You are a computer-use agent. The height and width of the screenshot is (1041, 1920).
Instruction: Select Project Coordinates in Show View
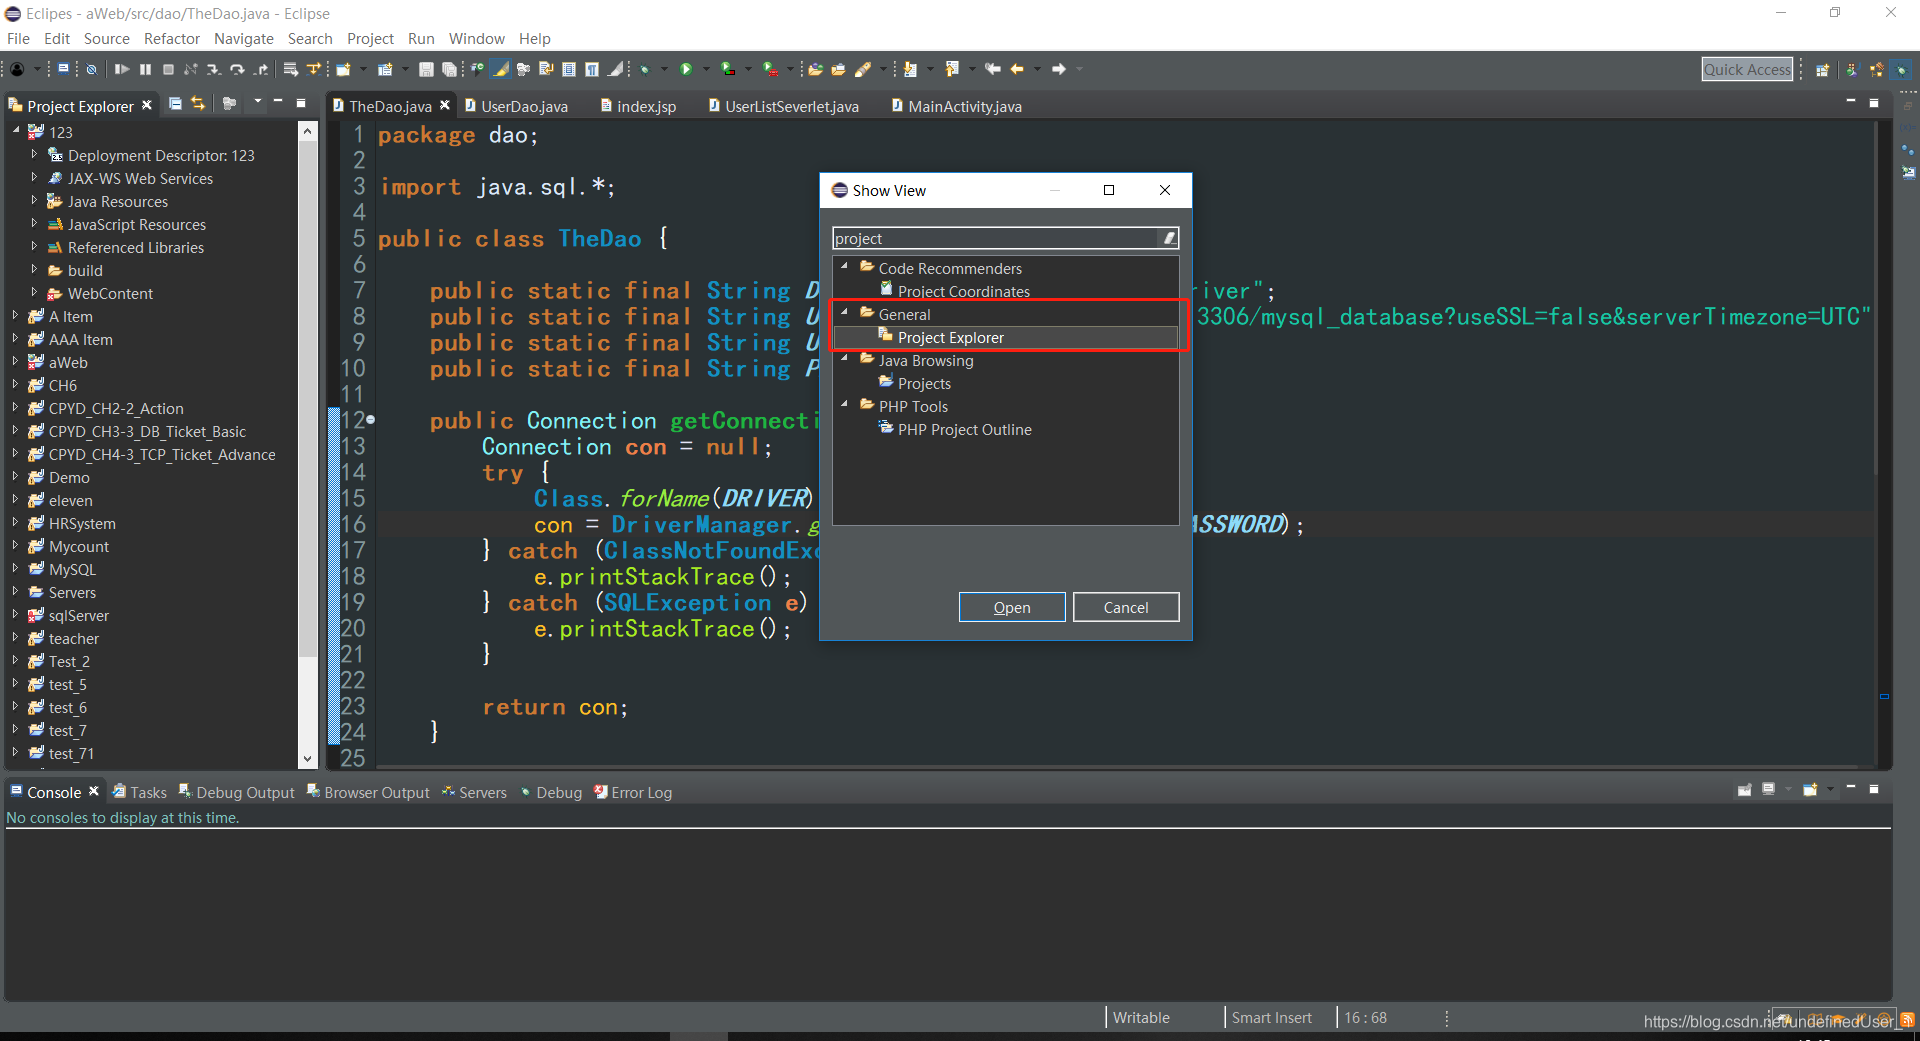(963, 292)
